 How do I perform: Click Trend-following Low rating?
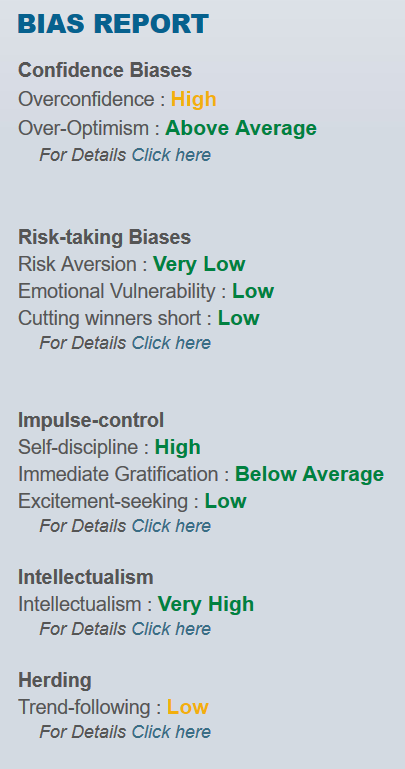tap(188, 707)
